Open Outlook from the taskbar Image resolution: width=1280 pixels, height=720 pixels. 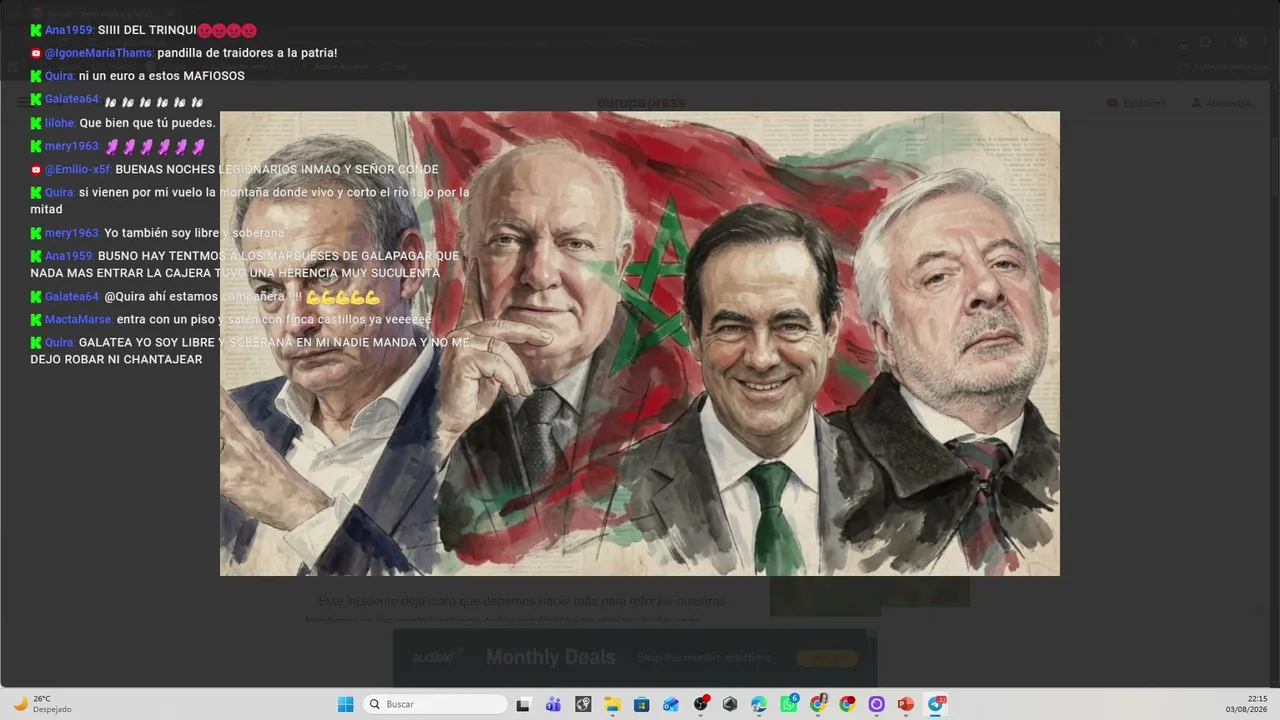[x=671, y=704]
